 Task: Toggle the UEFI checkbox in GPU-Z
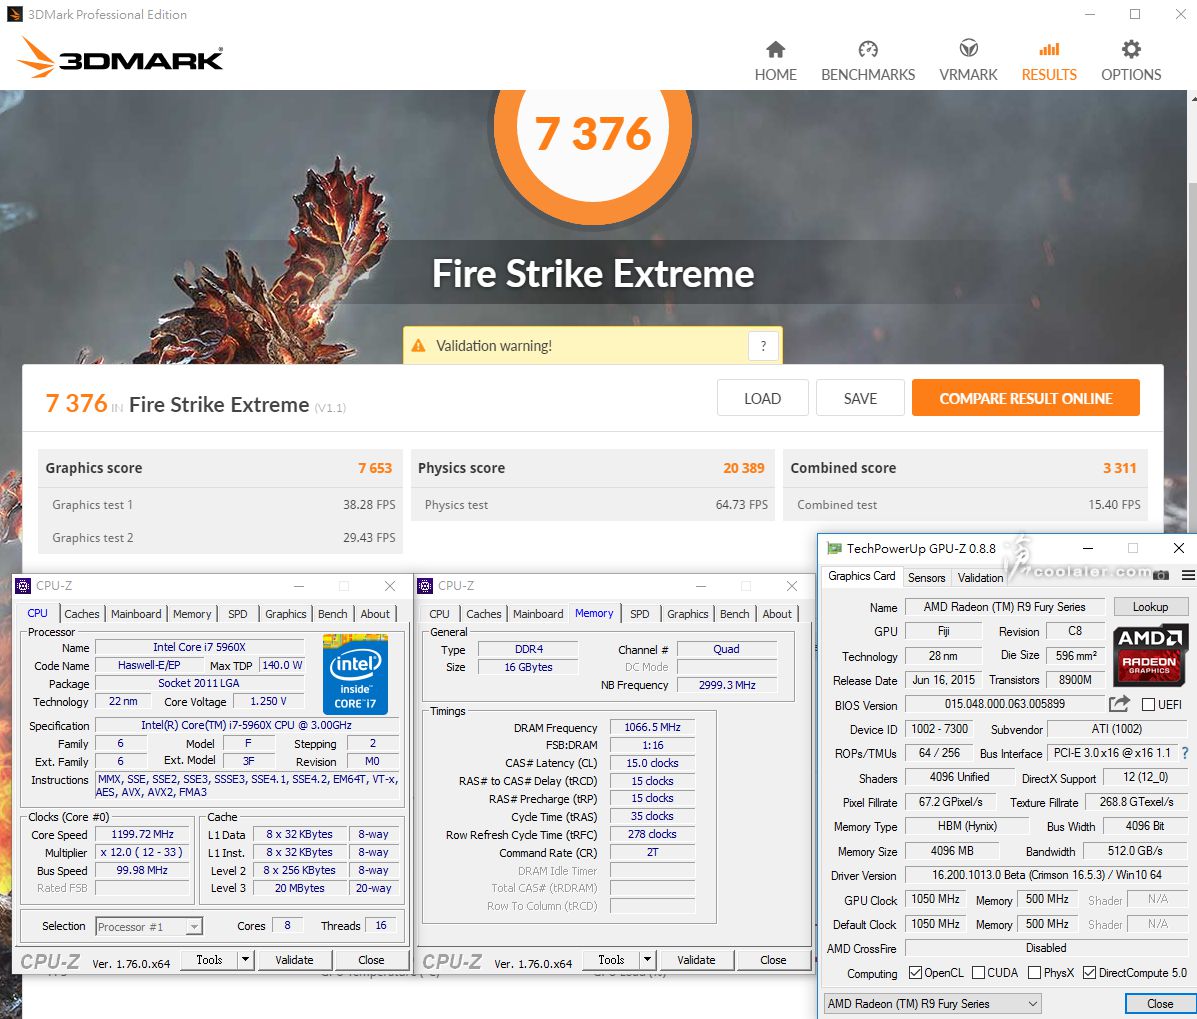[1148, 705]
